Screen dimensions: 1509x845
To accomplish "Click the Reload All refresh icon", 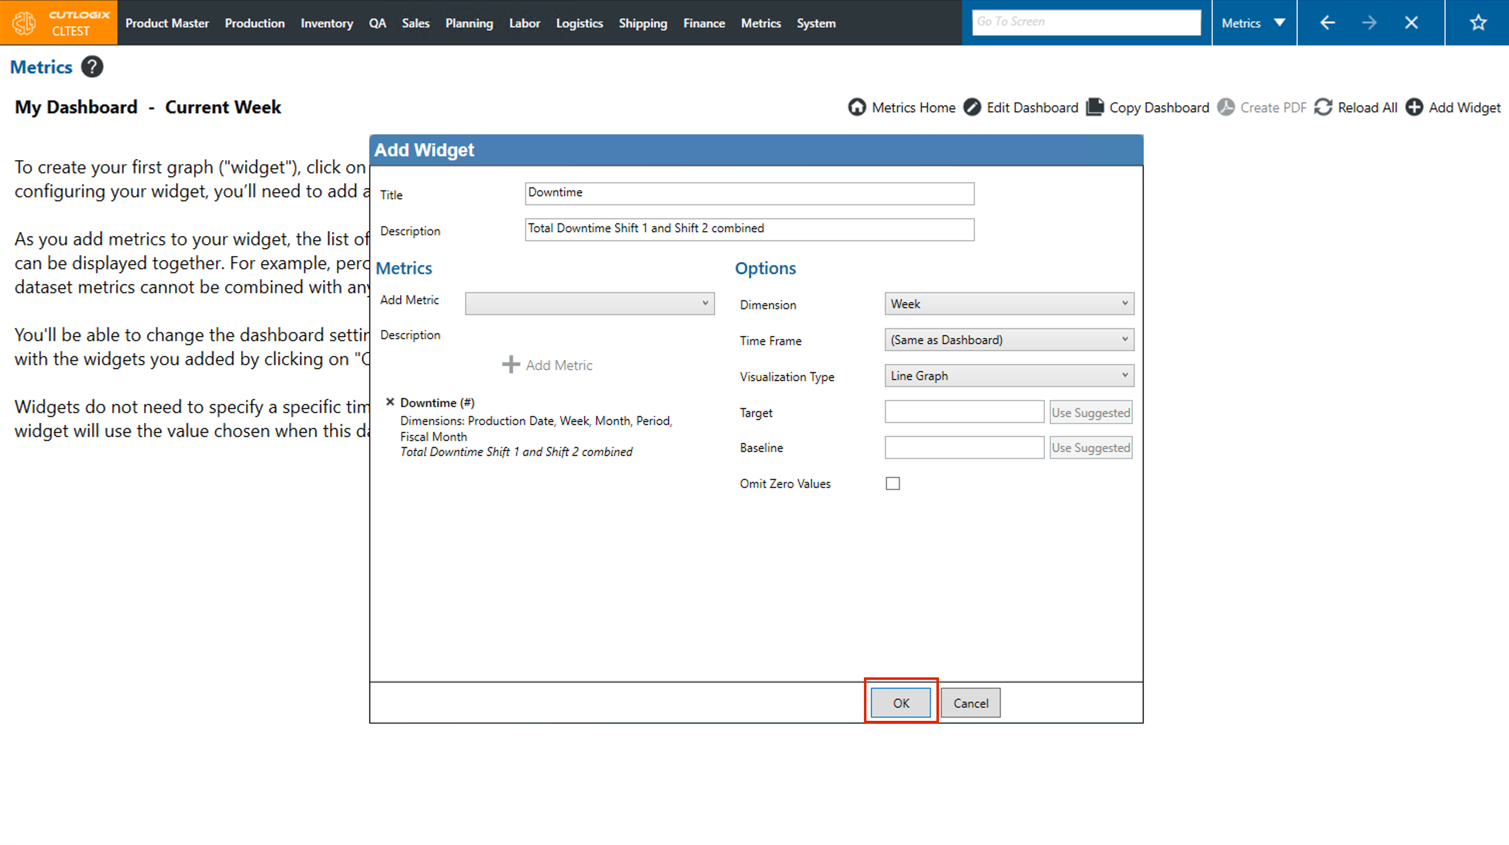I will 1323,107.
